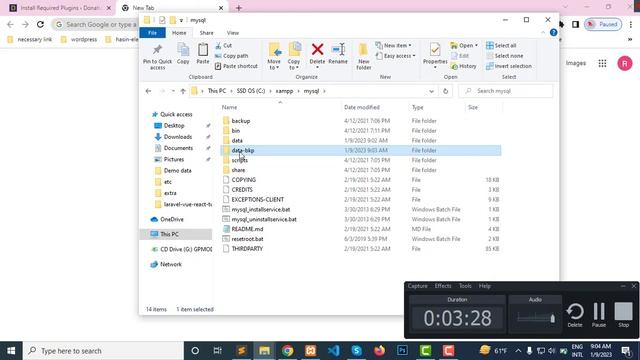
Task: Open the ribbon Open dropdown
Action: coord(464,45)
